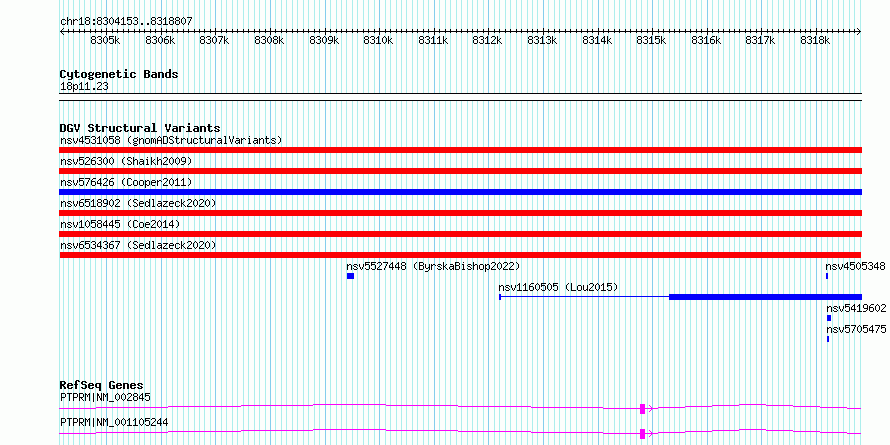This screenshot has width=890, height=445.
Task: Open the nsv1058445 (Coe2014) label
Action: click(120, 224)
